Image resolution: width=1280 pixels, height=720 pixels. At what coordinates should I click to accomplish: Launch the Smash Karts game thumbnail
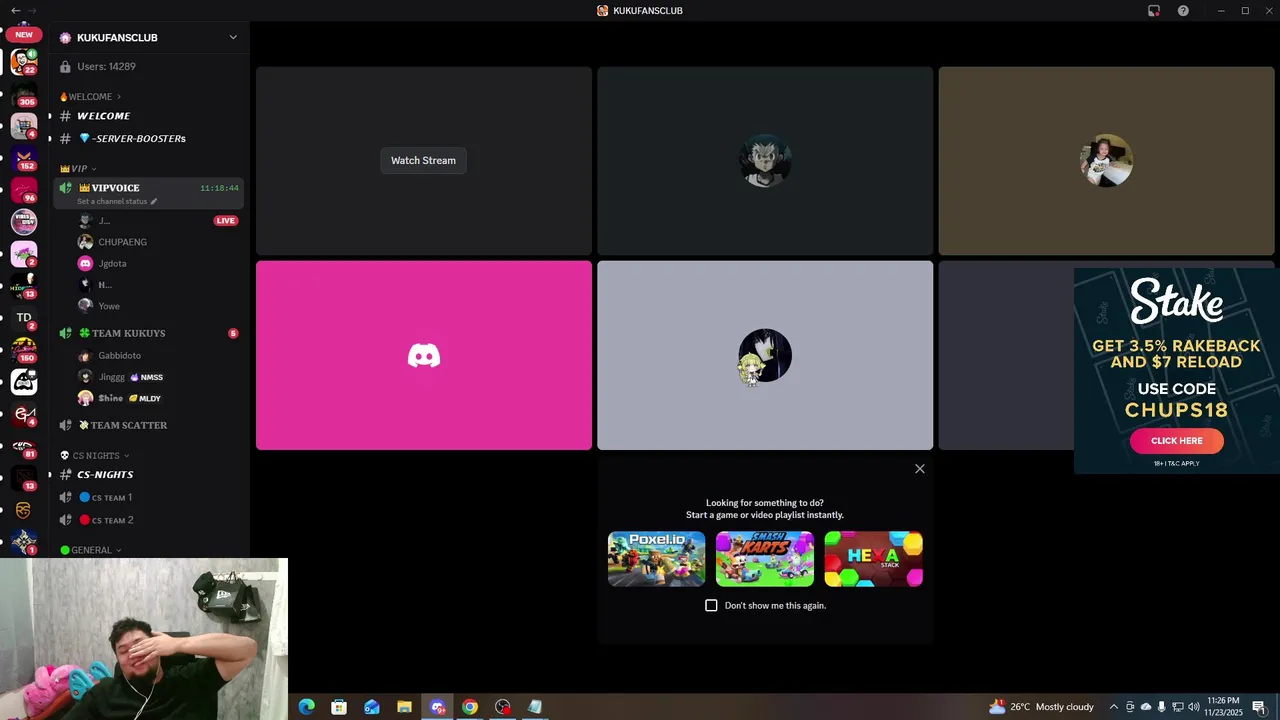coord(765,559)
